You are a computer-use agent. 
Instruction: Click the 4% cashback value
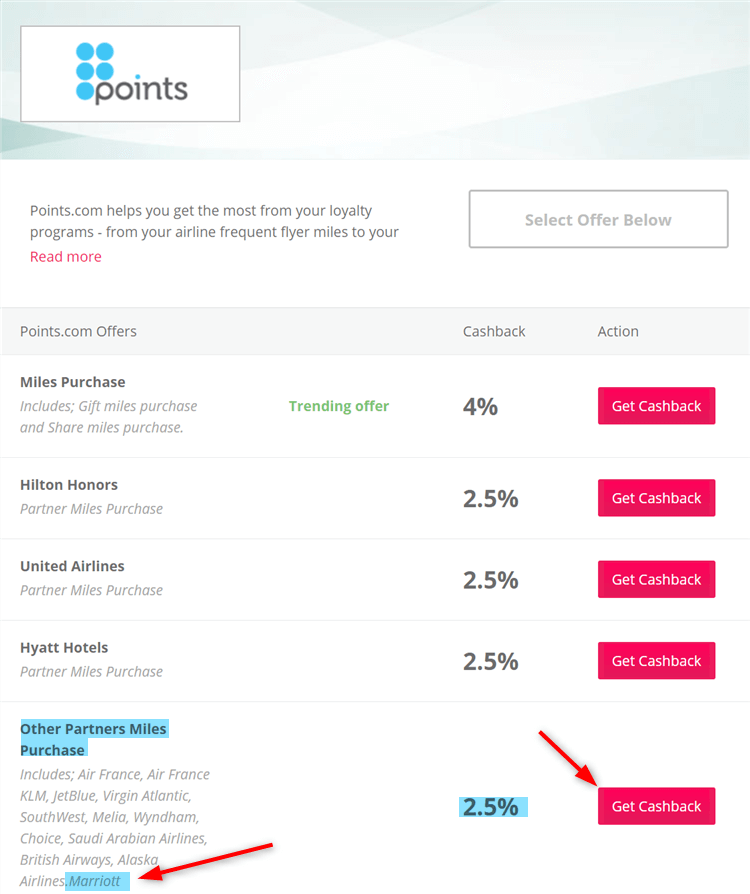tap(480, 406)
